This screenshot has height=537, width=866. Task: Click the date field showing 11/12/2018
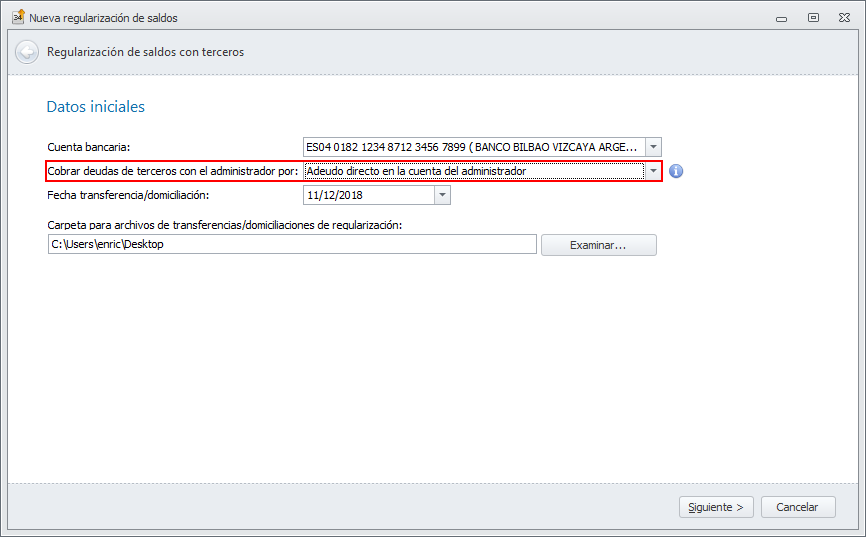pyautogui.click(x=368, y=195)
